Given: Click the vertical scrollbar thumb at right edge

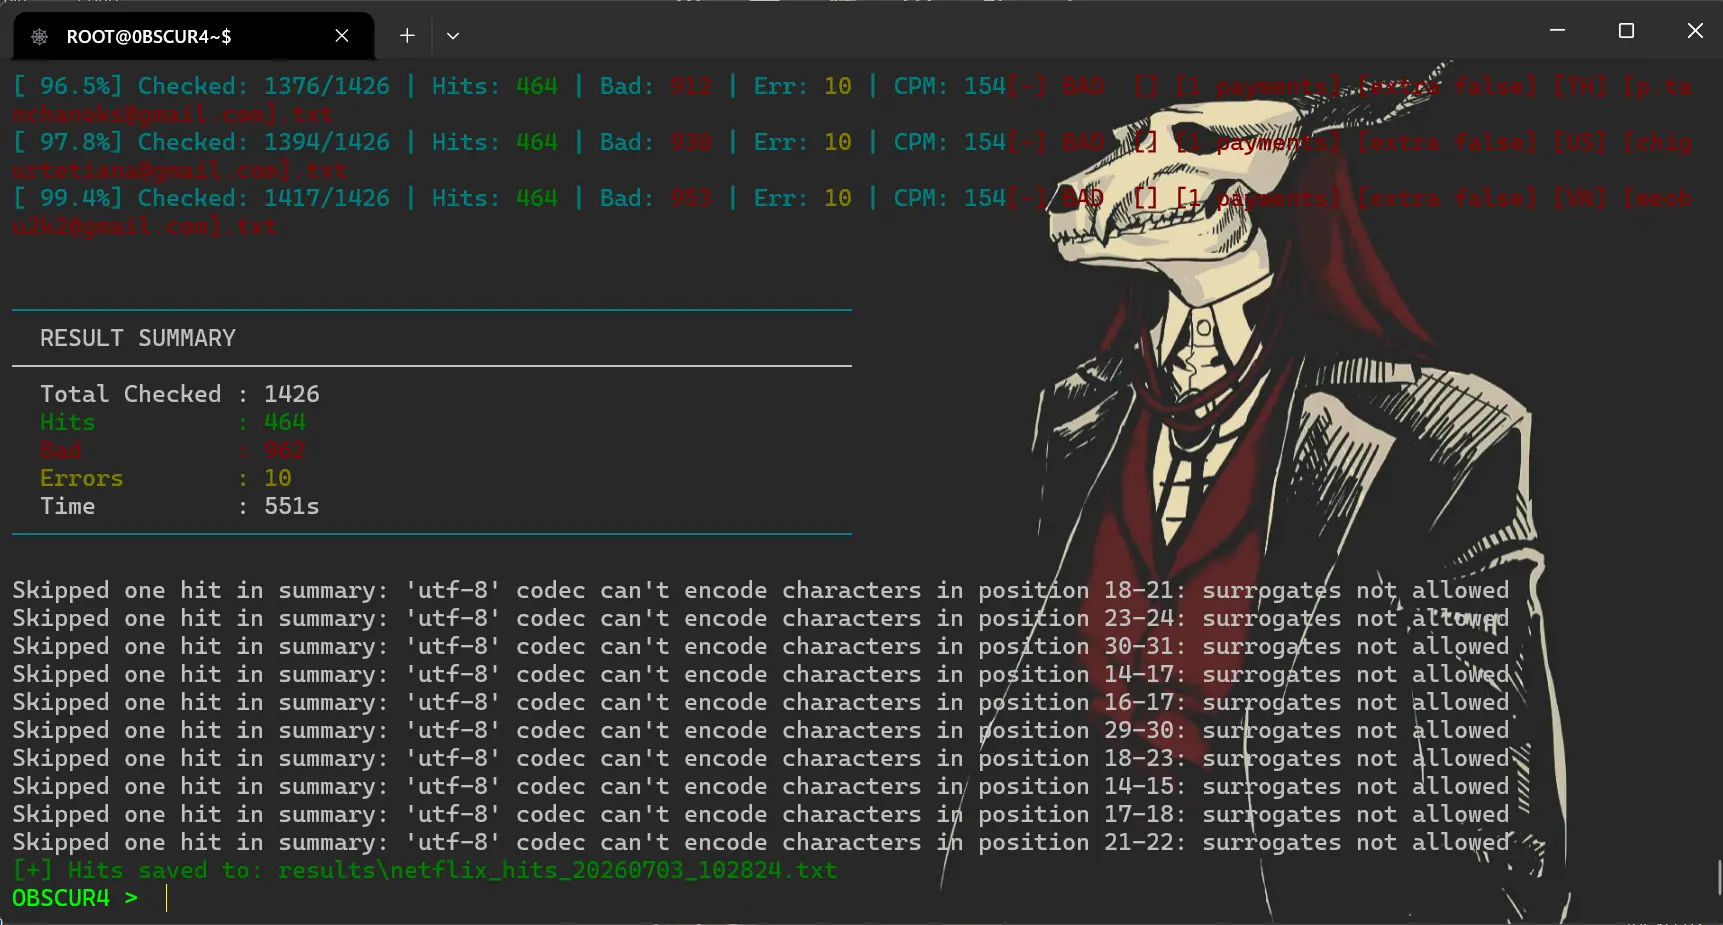Looking at the screenshot, I should (x=1719, y=877).
